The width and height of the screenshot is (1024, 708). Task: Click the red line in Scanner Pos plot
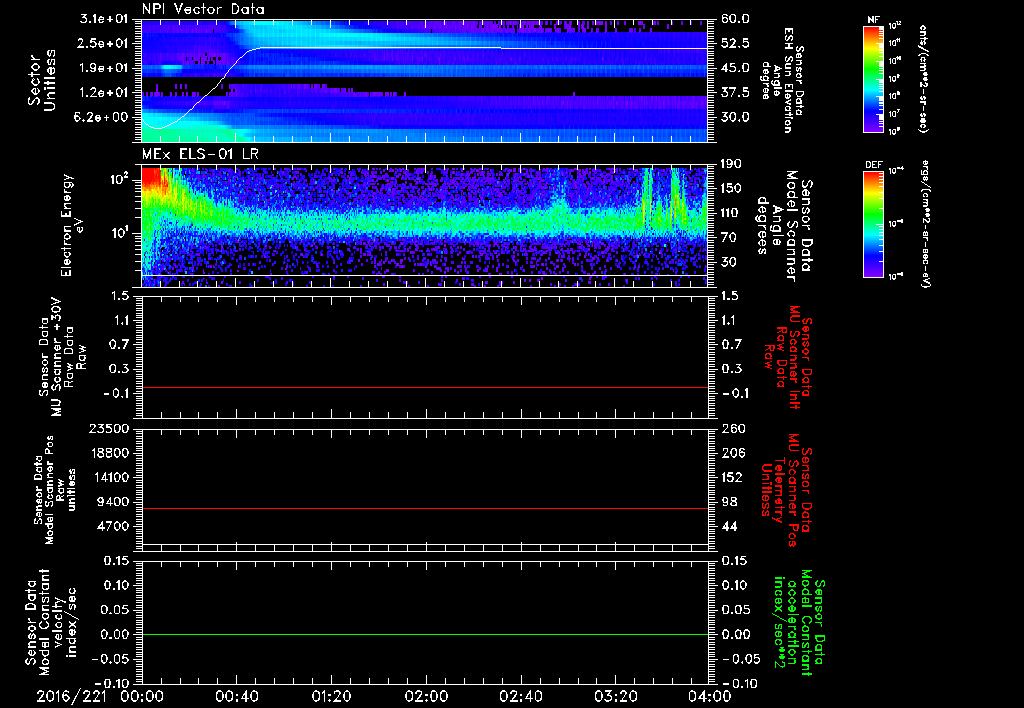[425, 508]
